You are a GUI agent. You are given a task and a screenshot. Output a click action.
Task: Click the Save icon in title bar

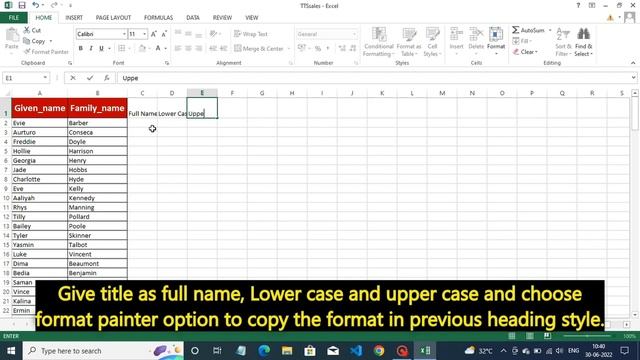(22, 5)
